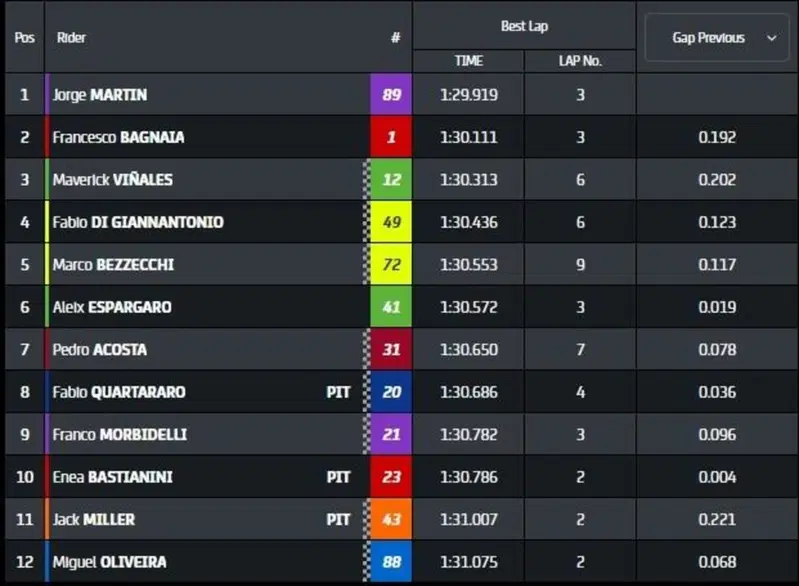This screenshot has height=586, width=799.
Task: Select Jorge Martin's purple number 89 badge
Action: click(391, 94)
